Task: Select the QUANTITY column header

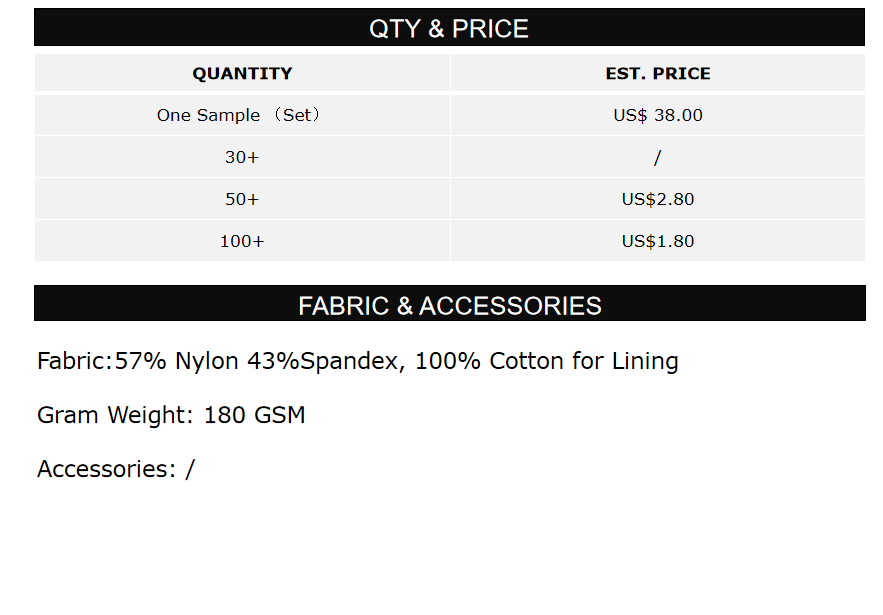Action: (x=242, y=73)
